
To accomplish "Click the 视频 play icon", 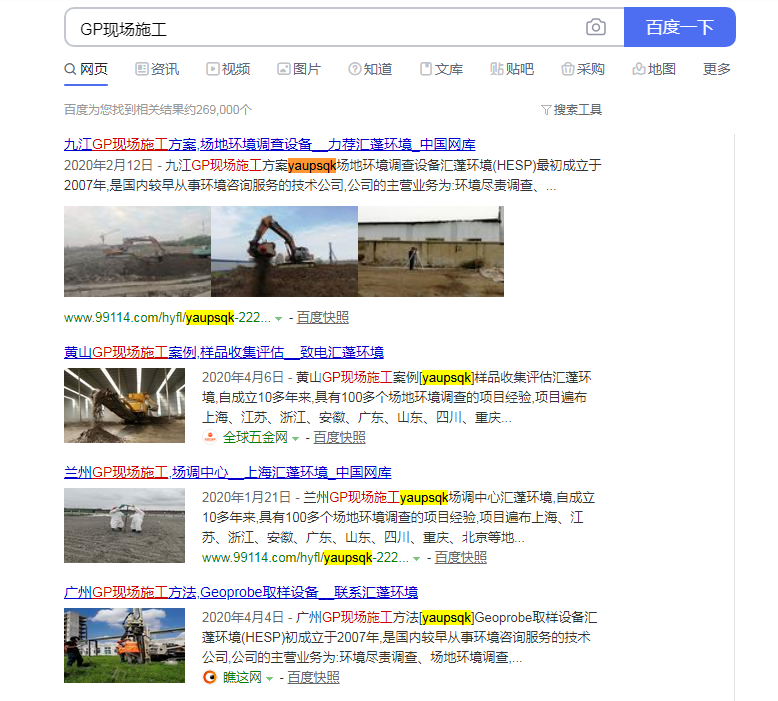I will tap(212, 69).
